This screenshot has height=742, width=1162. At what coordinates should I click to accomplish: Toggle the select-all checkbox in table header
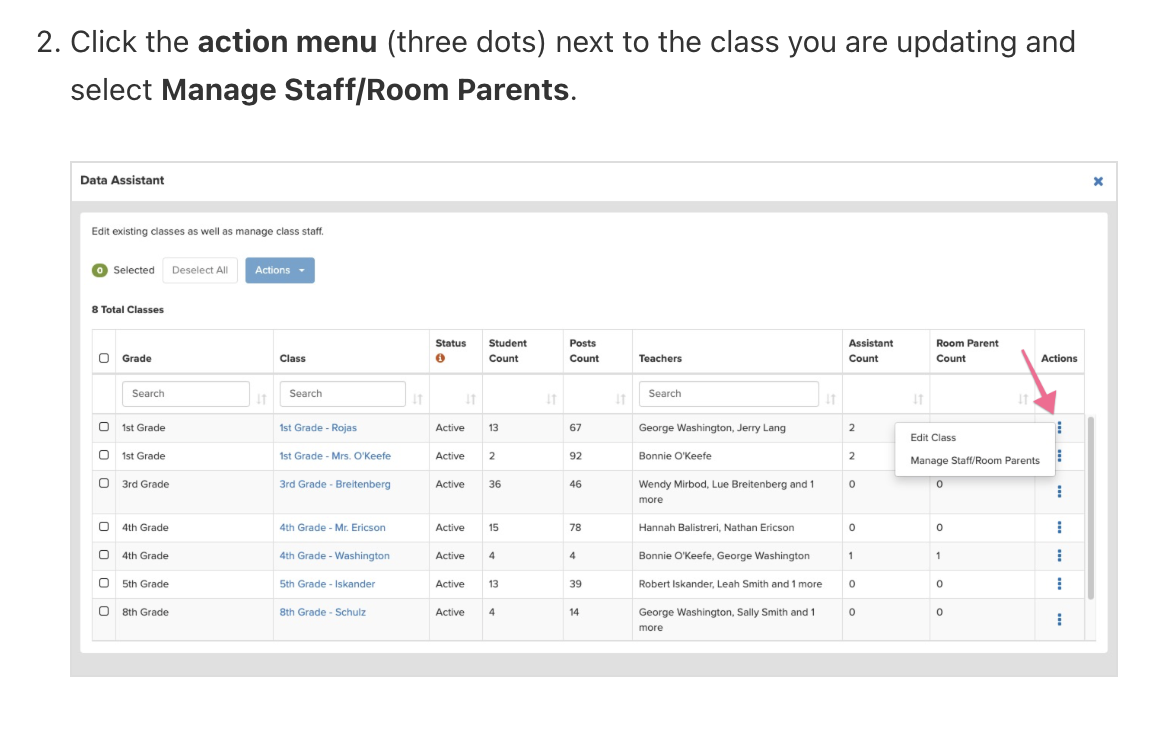pos(104,358)
